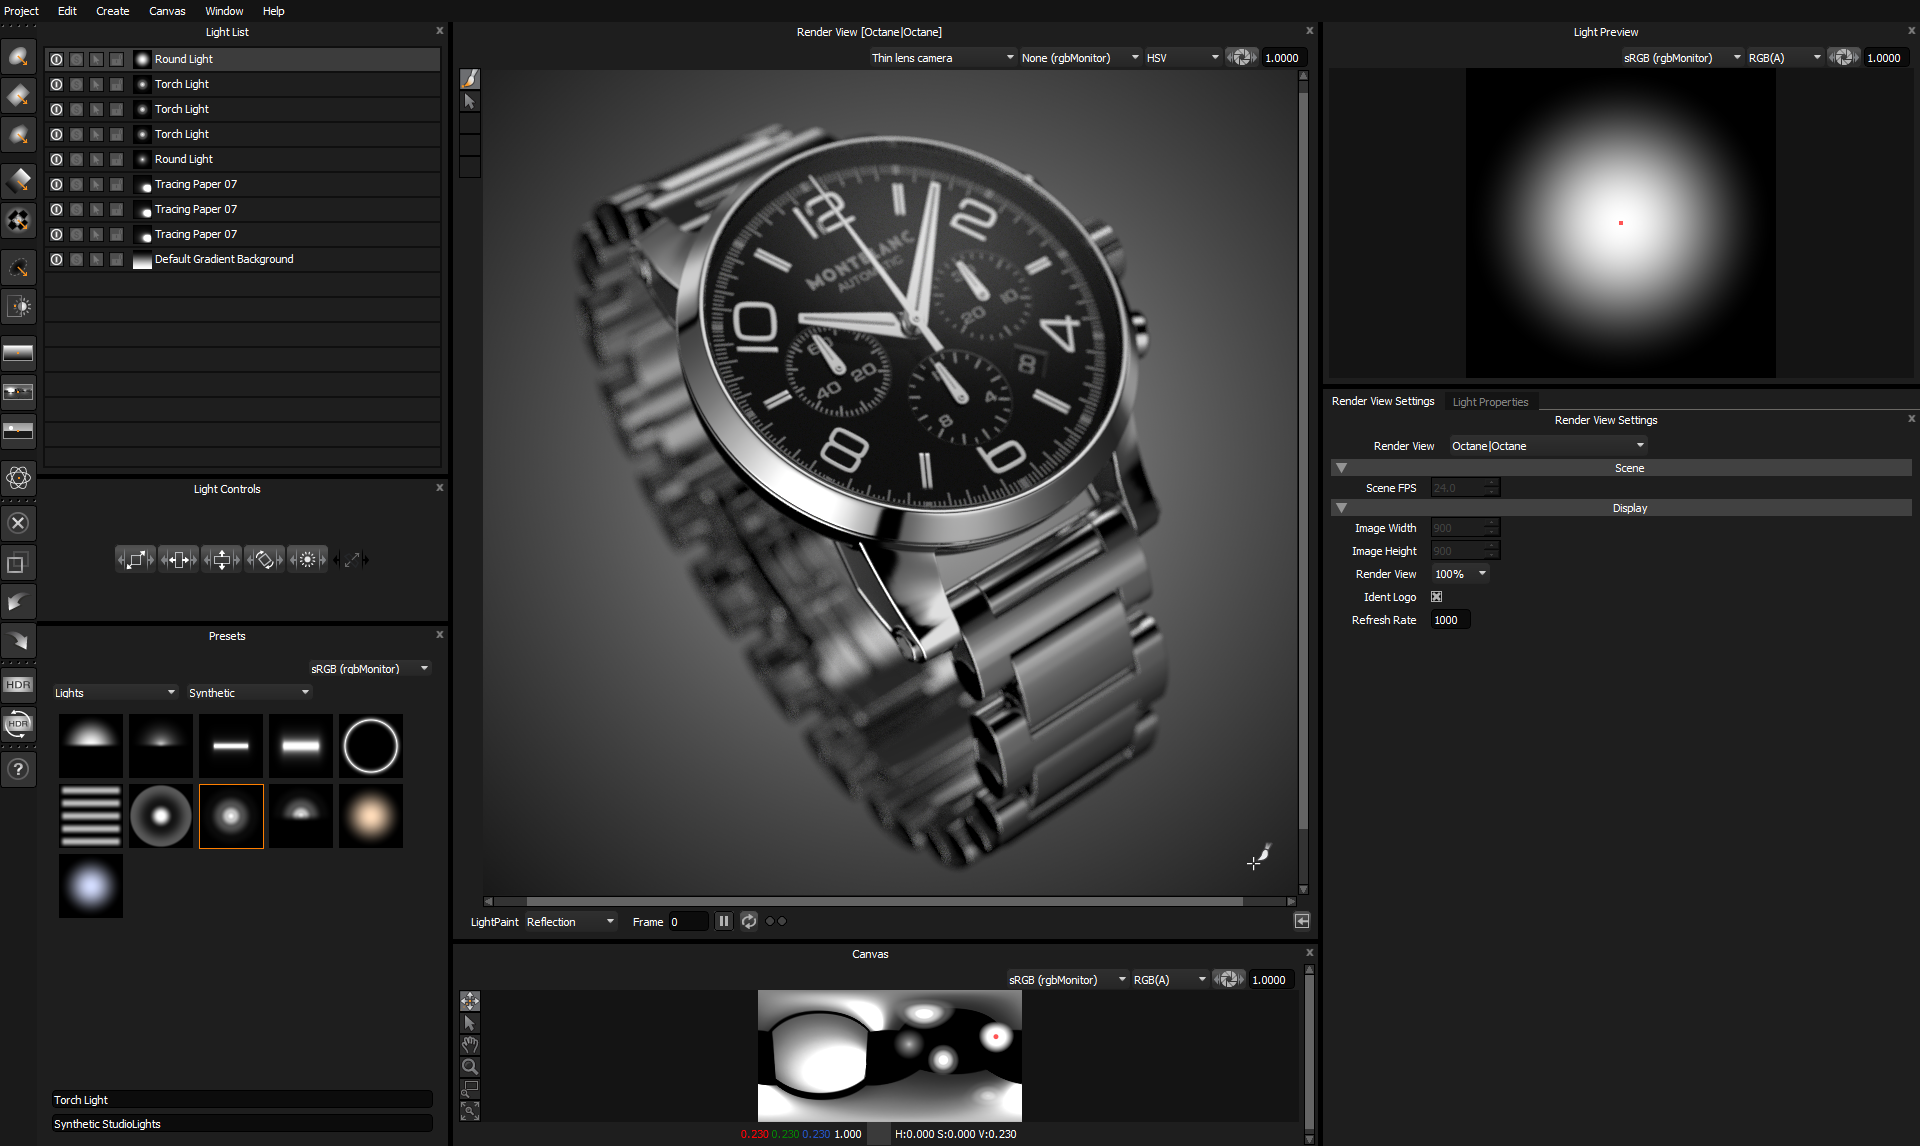1920x1146 pixels.
Task: Open the Synthetic dropdown in Presets
Action: click(x=249, y=693)
